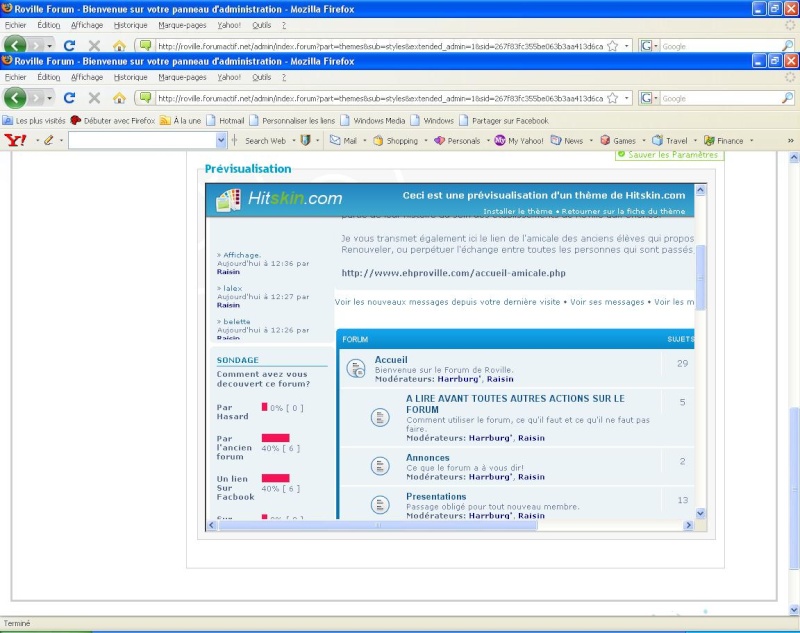The width and height of the screenshot is (800, 633).
Task: Open the Édition menu in the back Firefox window
Action: pos(48,25)
